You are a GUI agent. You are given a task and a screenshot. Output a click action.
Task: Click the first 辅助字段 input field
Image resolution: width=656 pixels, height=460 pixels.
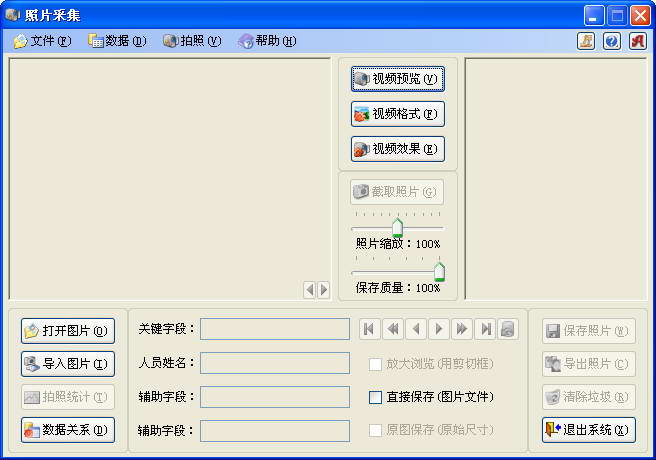275,397
